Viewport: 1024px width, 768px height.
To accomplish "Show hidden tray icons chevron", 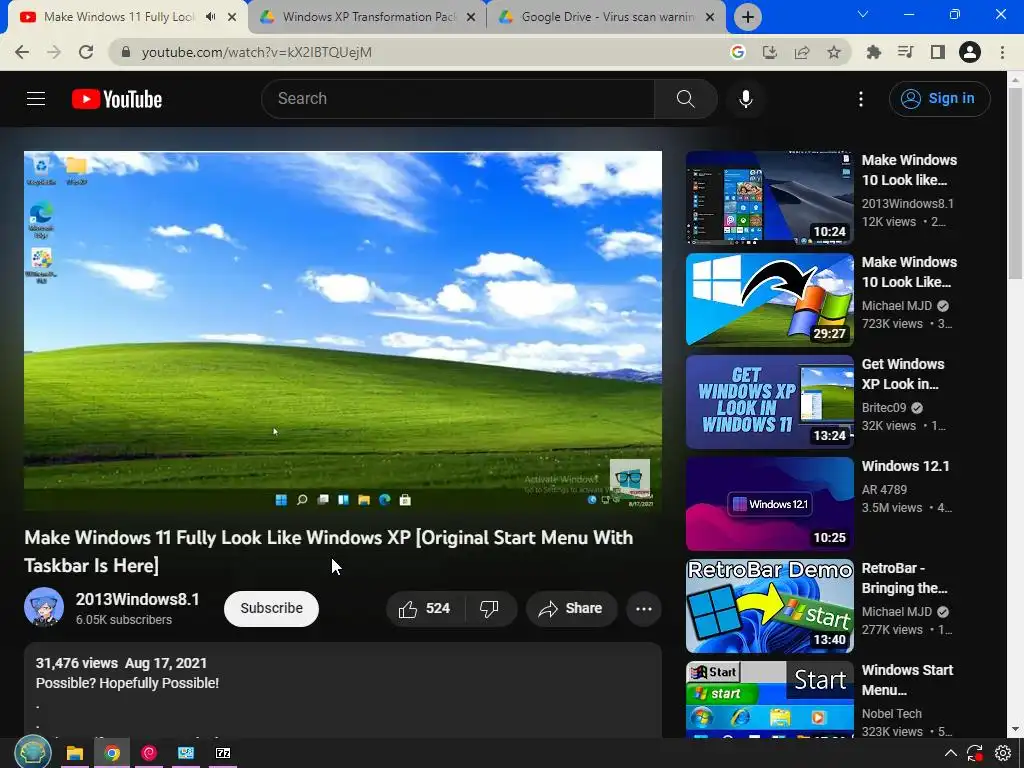I will click(951, 753).
